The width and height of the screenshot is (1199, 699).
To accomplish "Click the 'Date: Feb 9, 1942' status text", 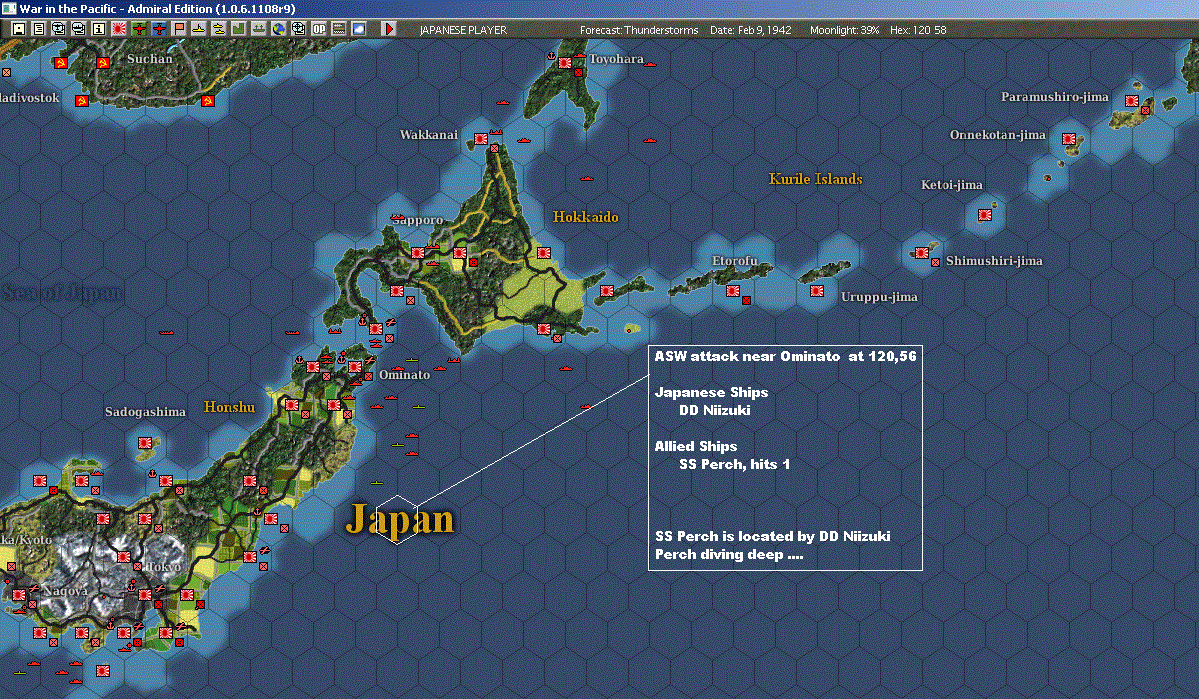I will pos(750,30).
